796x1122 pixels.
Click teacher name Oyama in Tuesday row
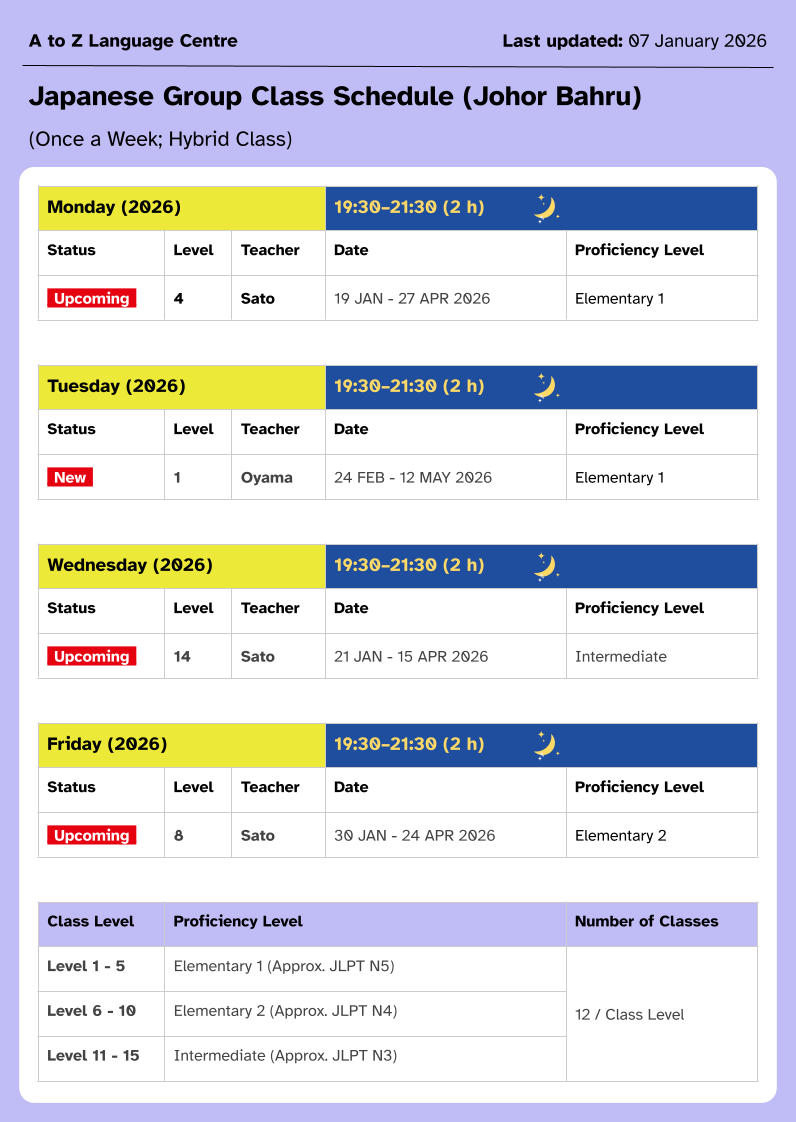pyautogui.click(x=267, y=478)
